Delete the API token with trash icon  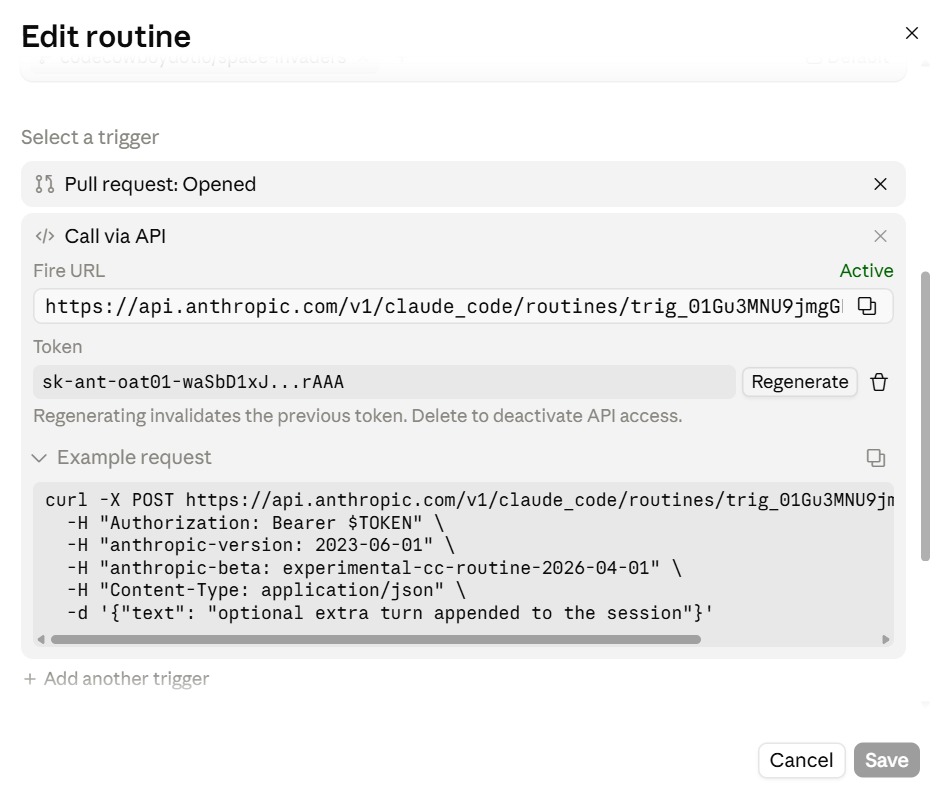click(x=879, y=382)
